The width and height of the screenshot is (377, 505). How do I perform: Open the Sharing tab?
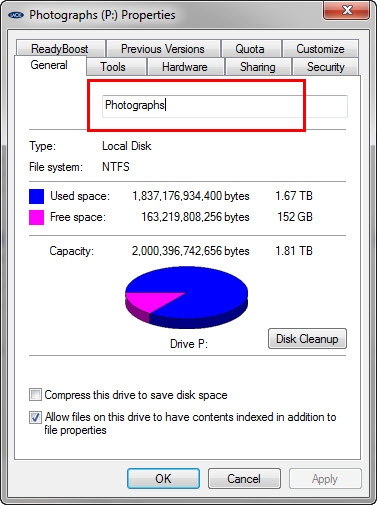(258, 67)
